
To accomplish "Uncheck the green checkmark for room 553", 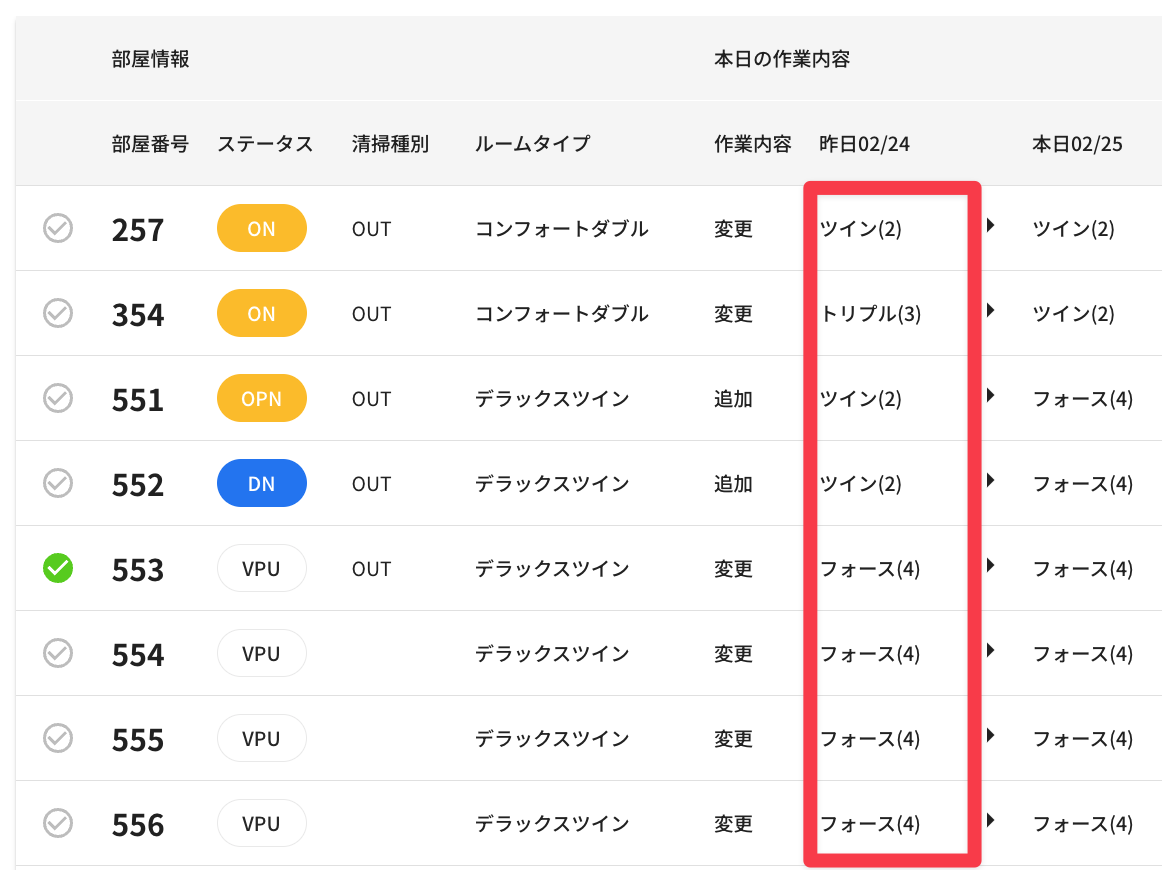I will [58, 569].
